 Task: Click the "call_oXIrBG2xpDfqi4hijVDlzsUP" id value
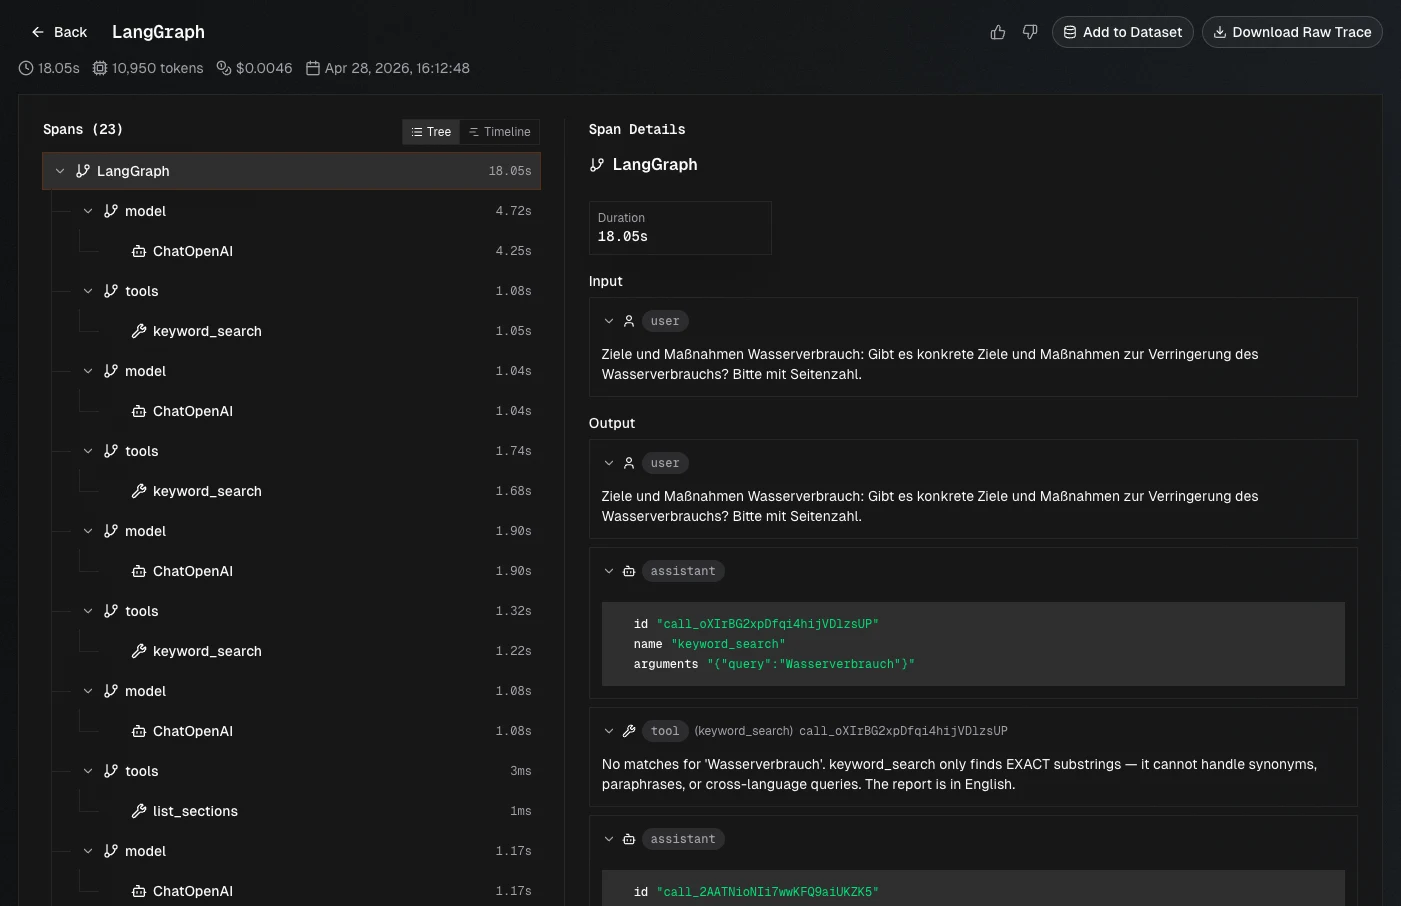(x=768, y=624)
